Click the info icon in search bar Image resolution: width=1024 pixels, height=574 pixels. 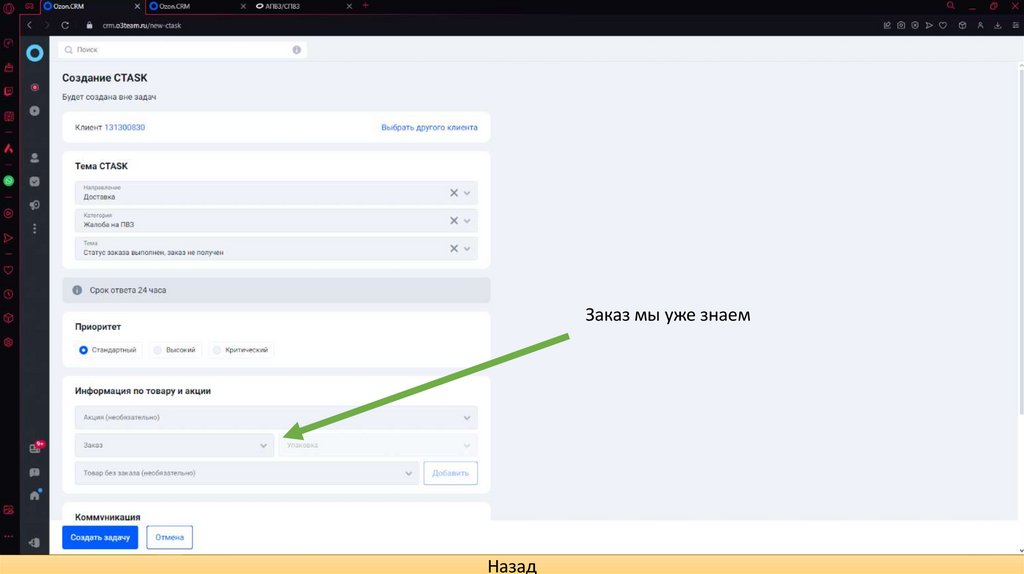pos(296,50)
